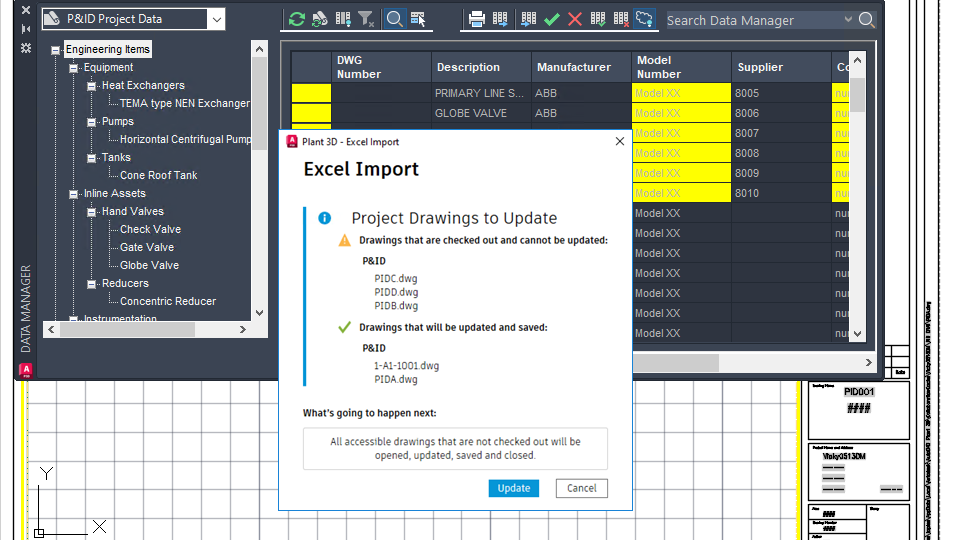Click the Supplier column header
960x540 pixels.
coord(781,67)
